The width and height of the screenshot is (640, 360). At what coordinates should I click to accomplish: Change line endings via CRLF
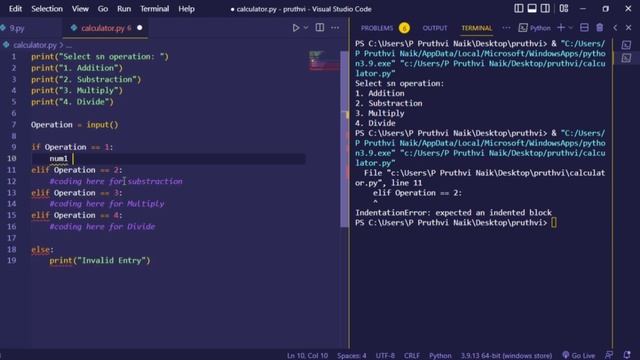tap(412, 356)
